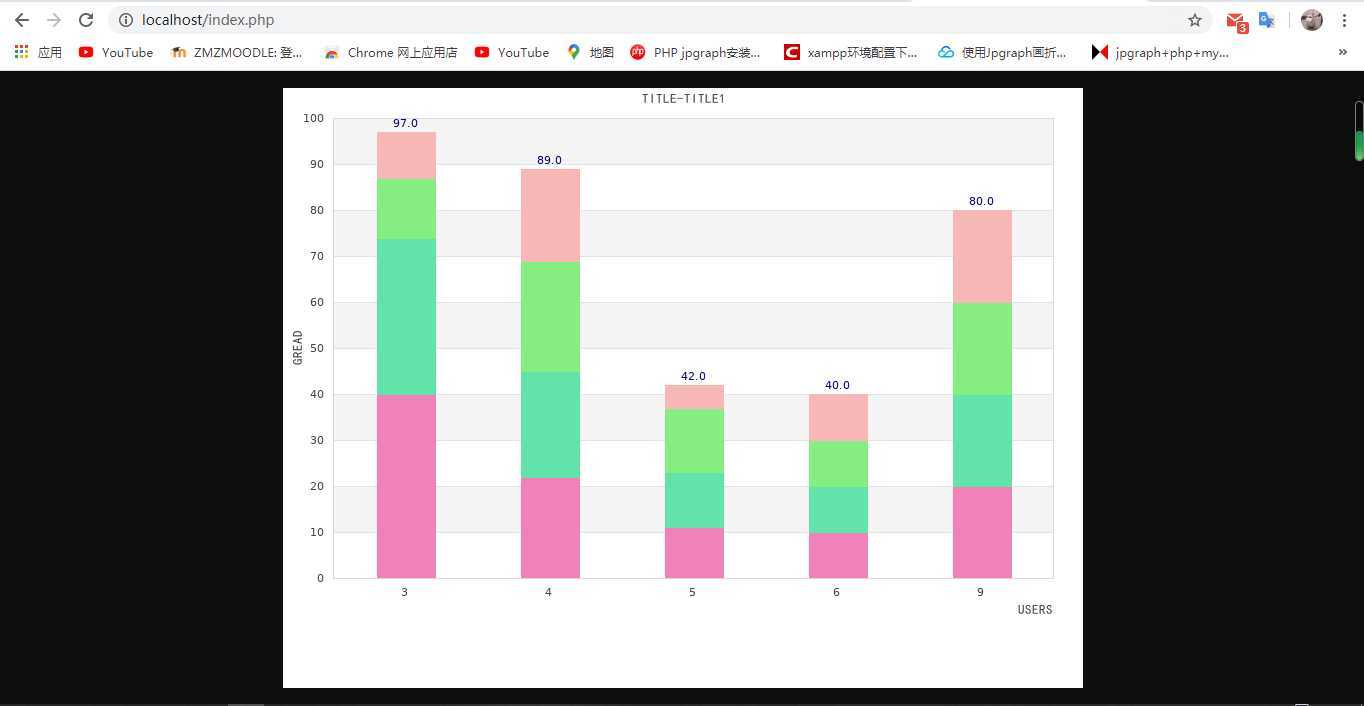Click the y-axis tick label 100

(314, 118)
